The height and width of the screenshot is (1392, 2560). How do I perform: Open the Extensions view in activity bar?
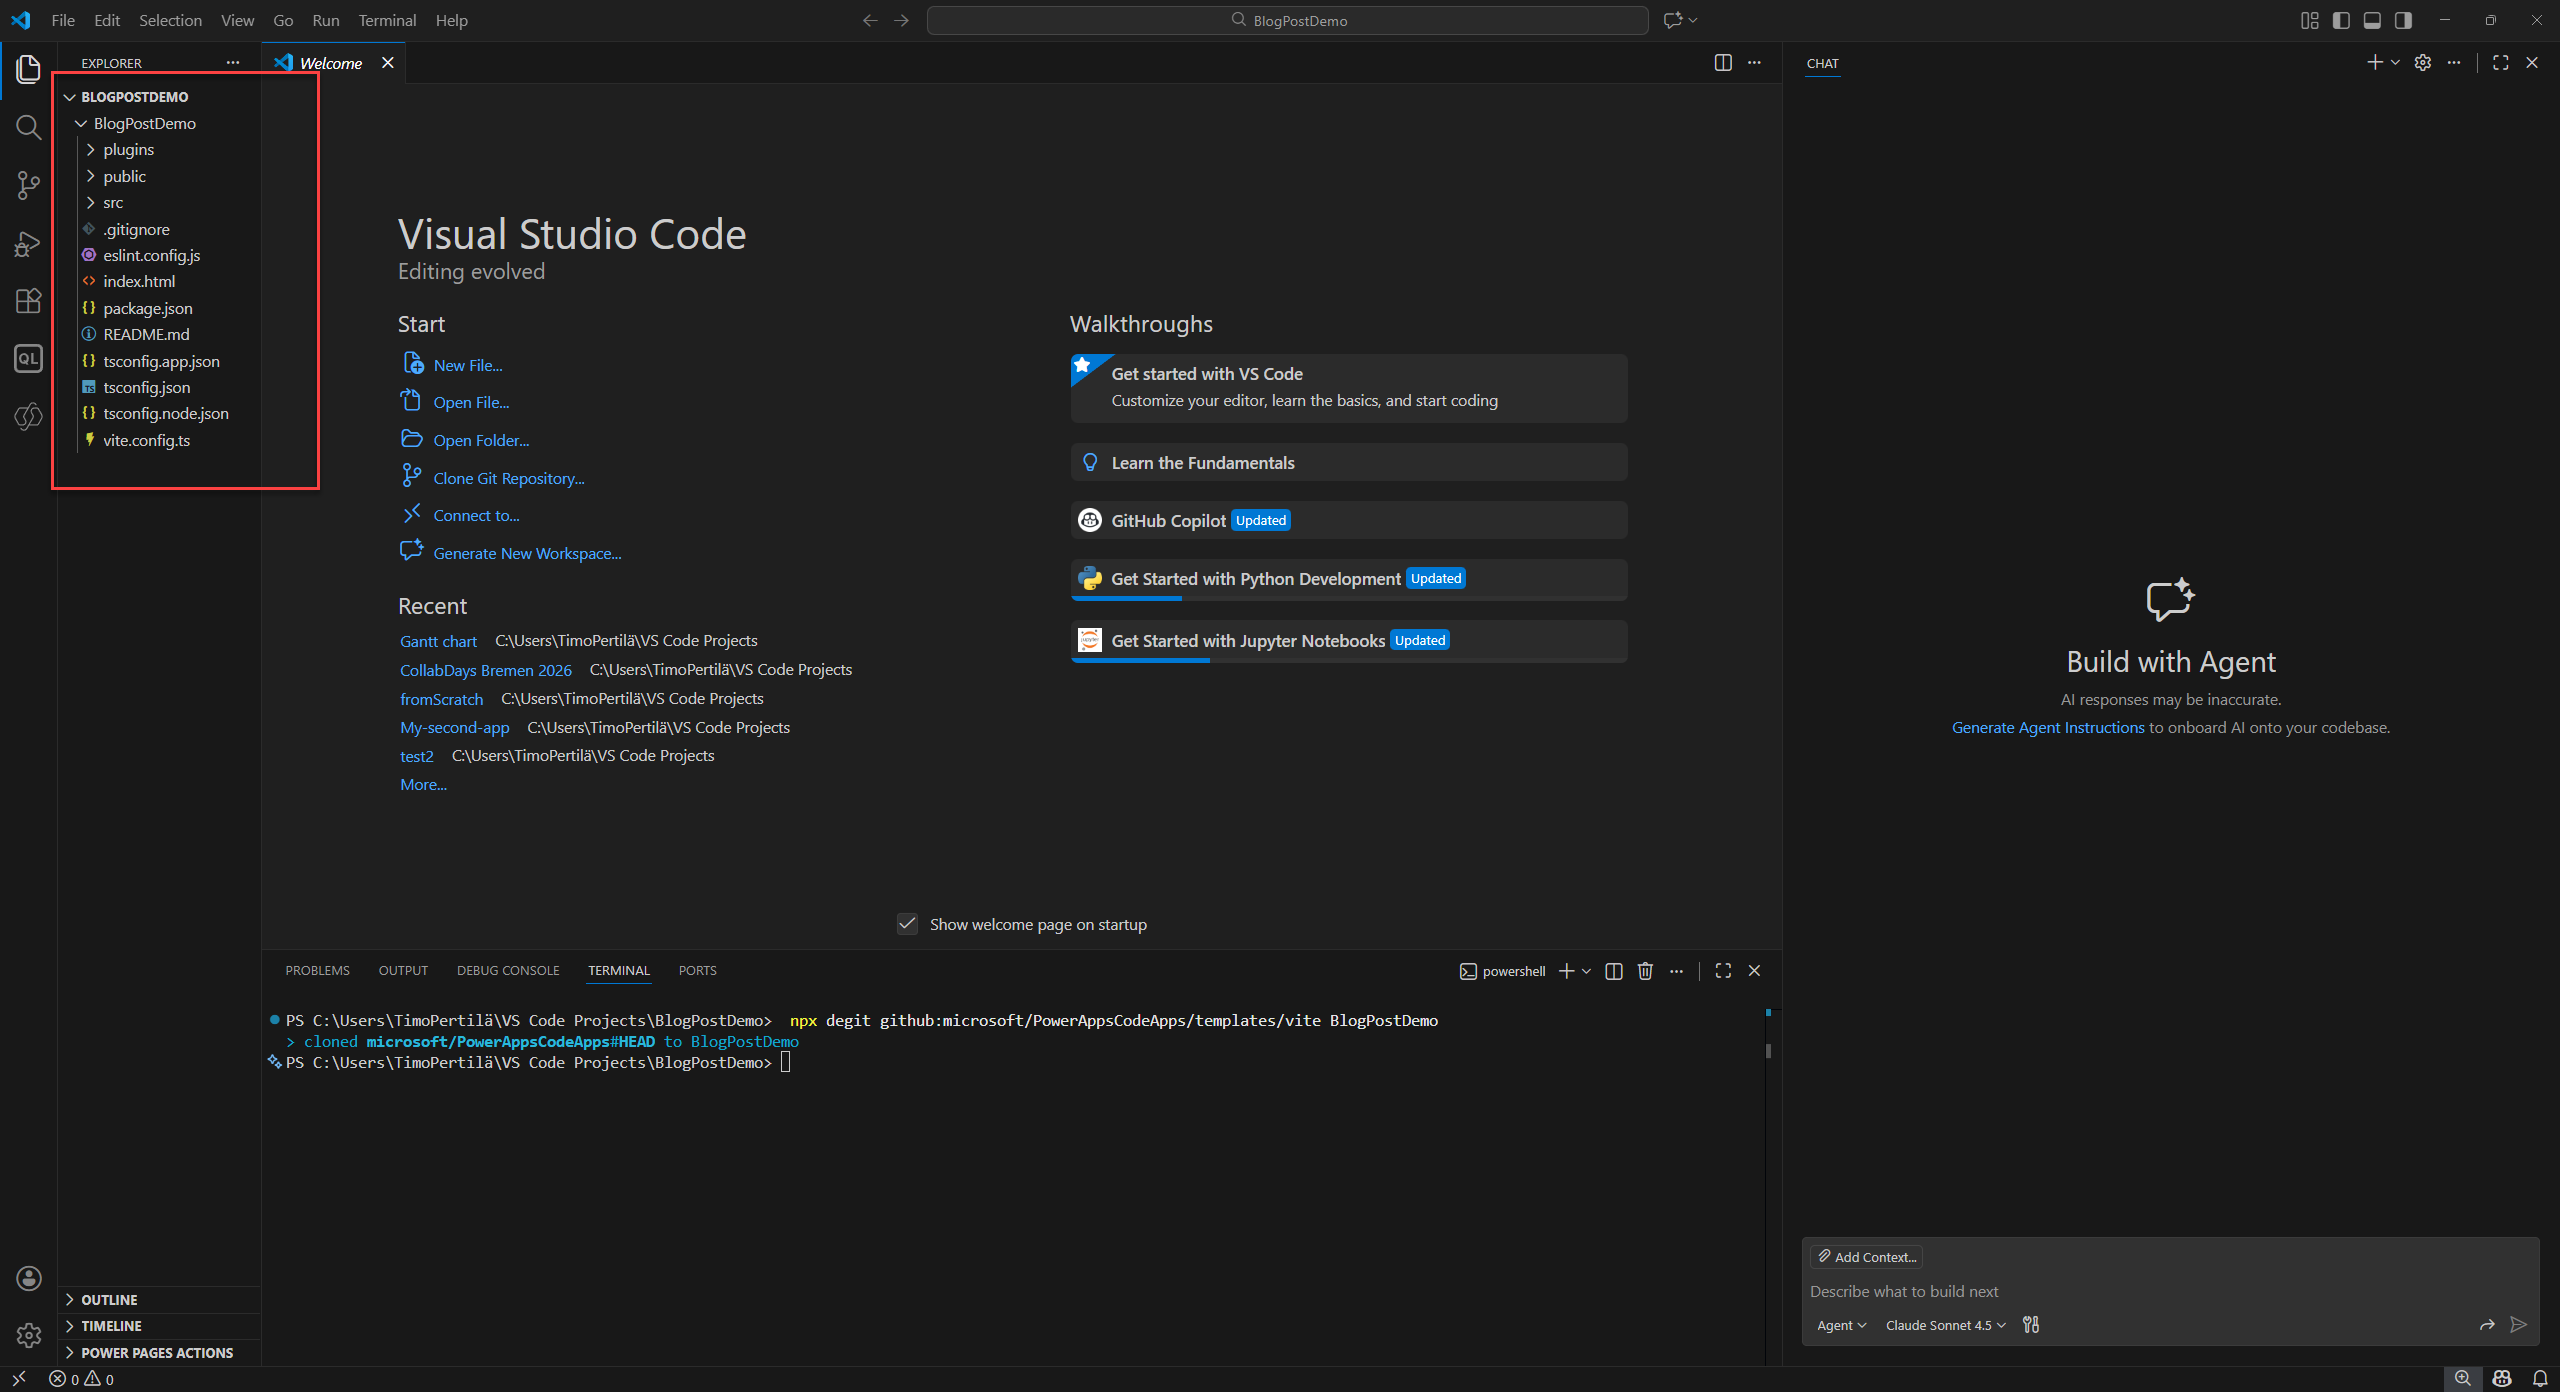(x=28, y=301)
